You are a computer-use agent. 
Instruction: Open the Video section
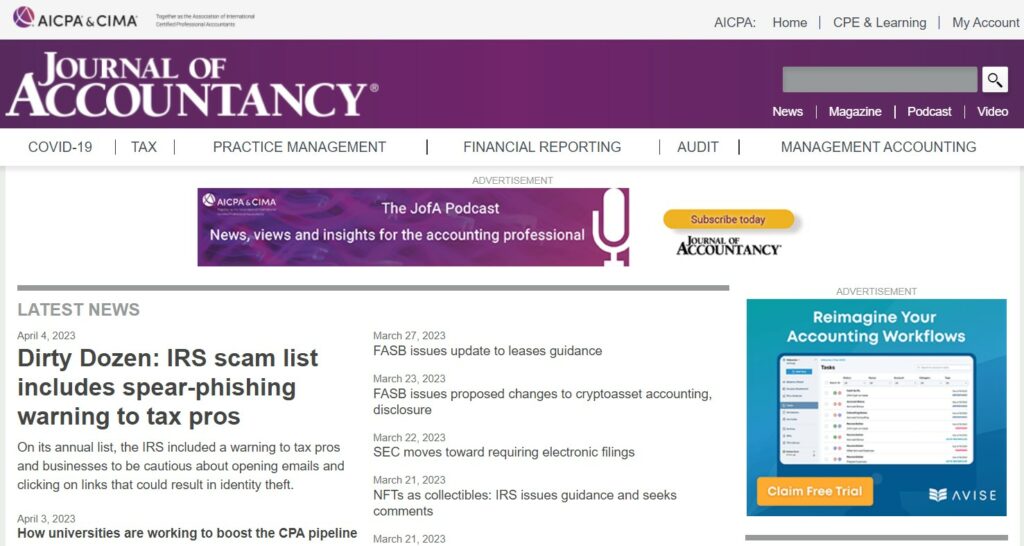[992, 112]
